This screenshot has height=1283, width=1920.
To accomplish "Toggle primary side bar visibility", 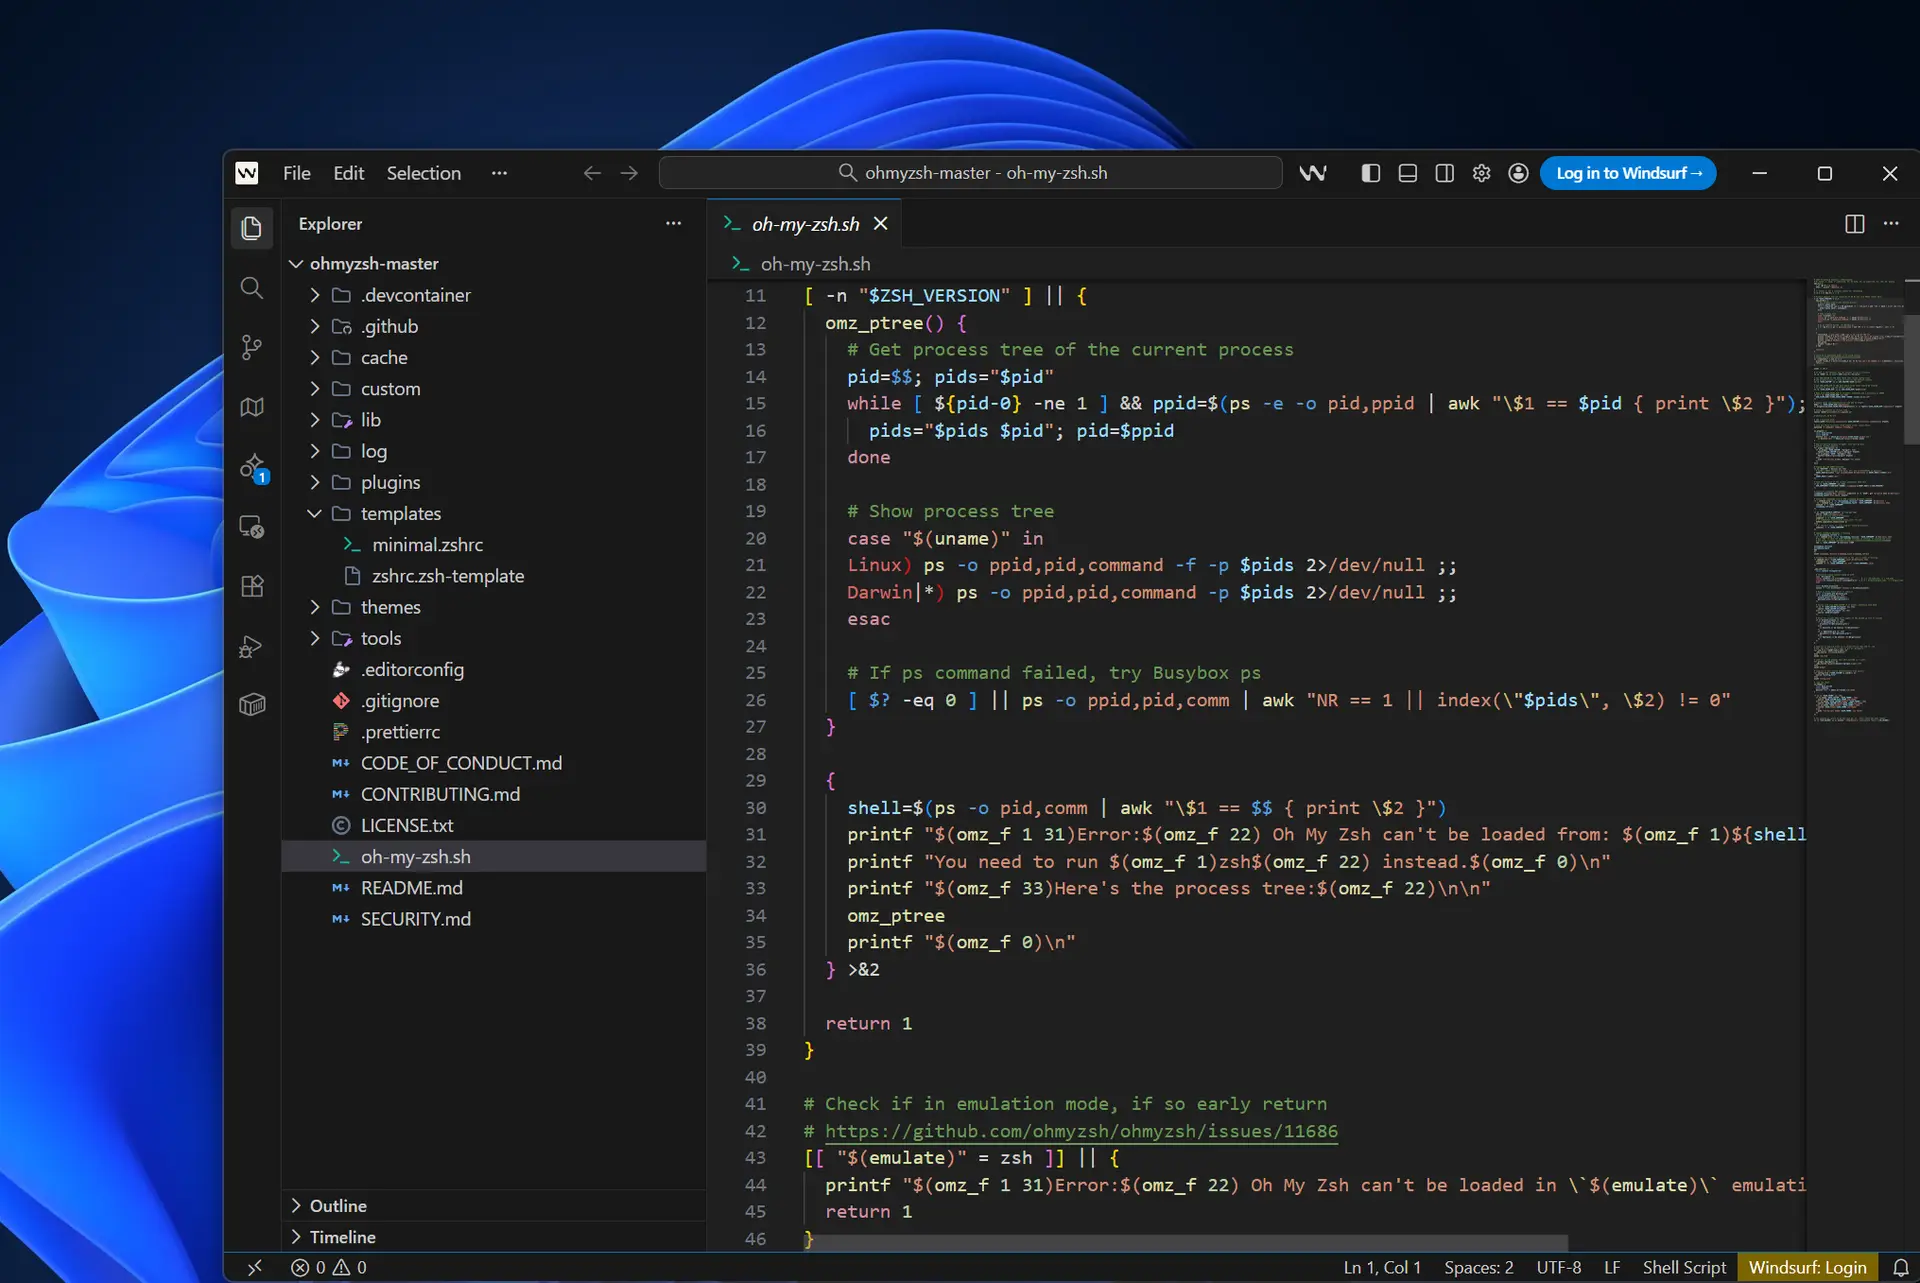I will 1370,173.
